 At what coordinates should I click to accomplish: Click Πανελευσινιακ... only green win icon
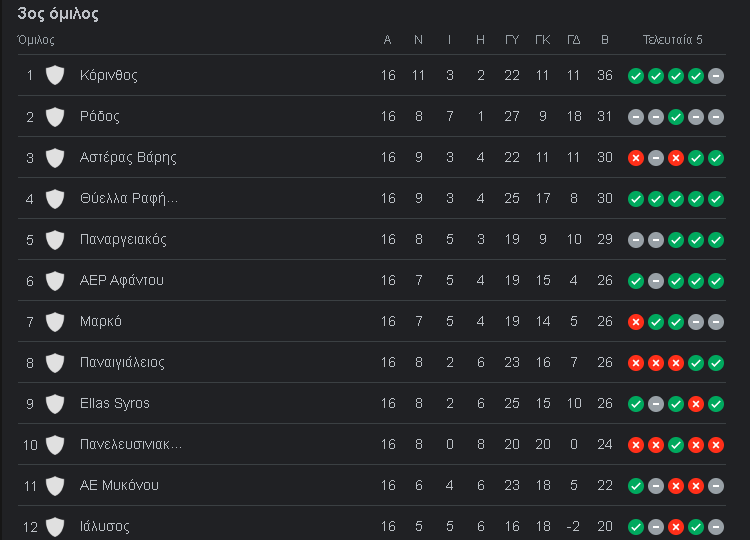point(675,445)
